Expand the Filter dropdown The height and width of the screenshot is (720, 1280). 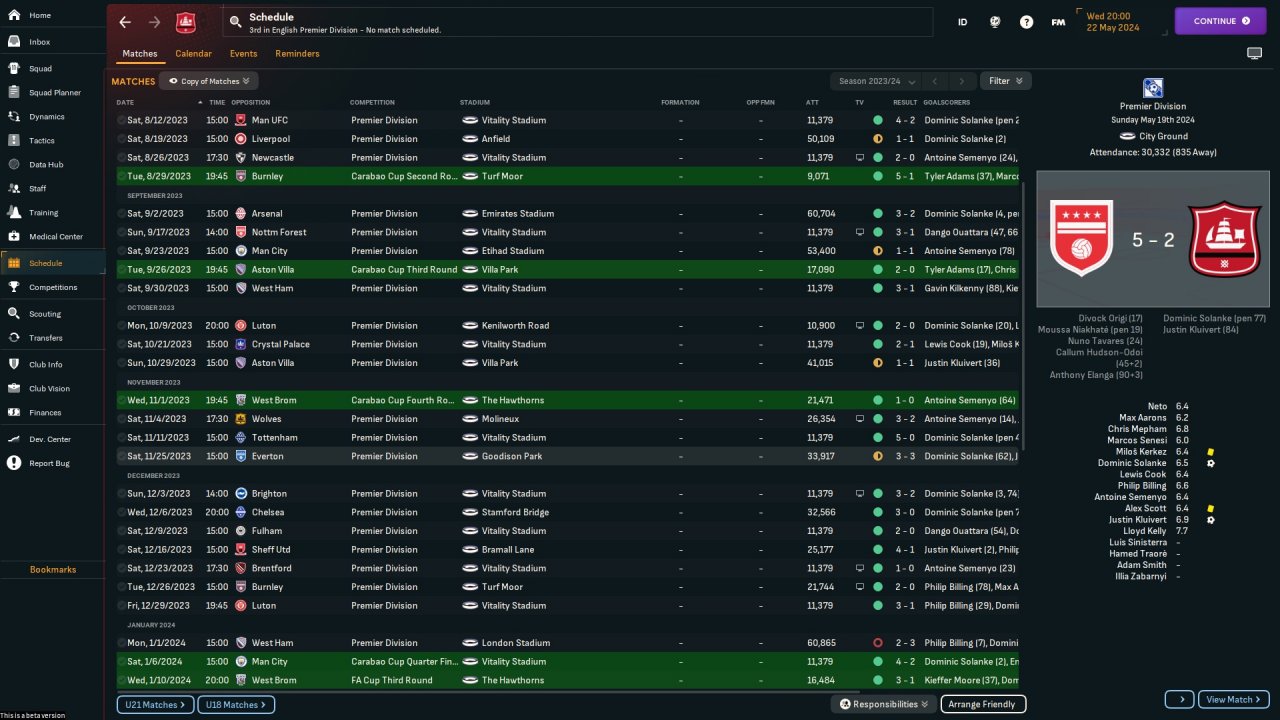tap(1005, 81)
